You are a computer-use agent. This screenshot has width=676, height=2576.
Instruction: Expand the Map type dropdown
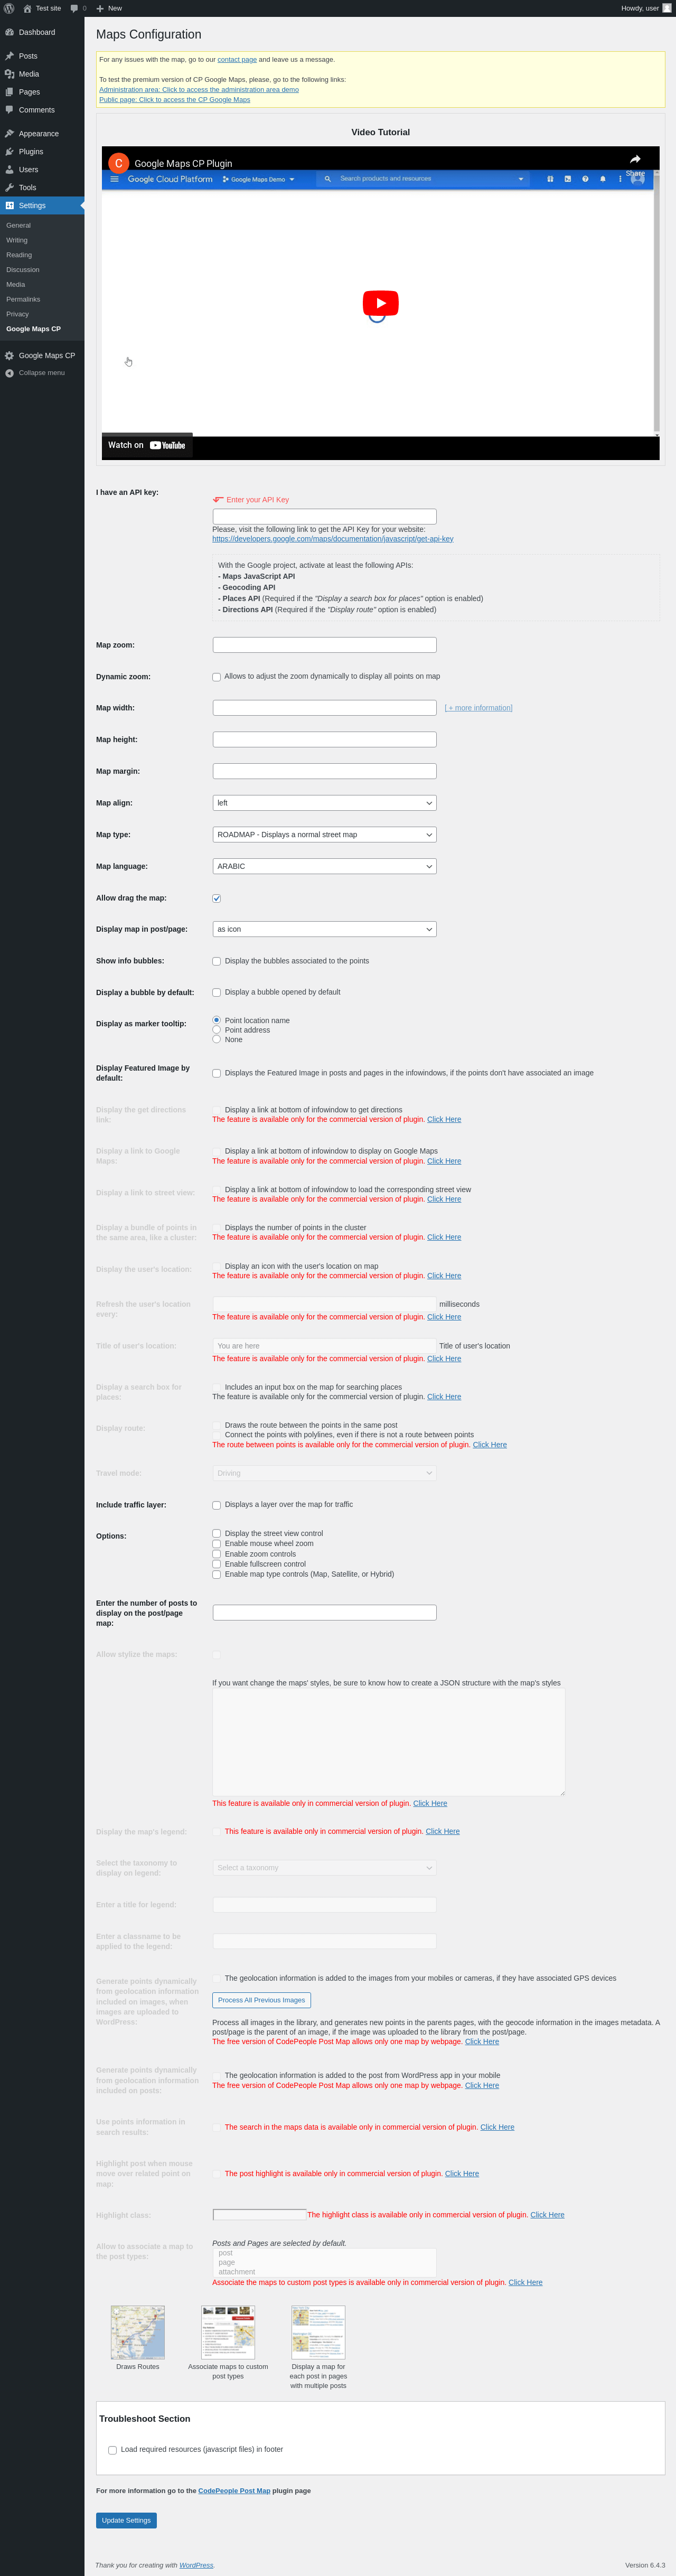(x=325, y=835)
